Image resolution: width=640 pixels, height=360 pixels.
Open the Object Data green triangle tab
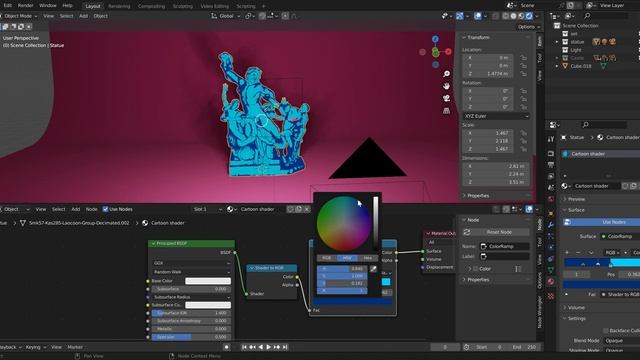pyautogui.click(x=551, y=270)
